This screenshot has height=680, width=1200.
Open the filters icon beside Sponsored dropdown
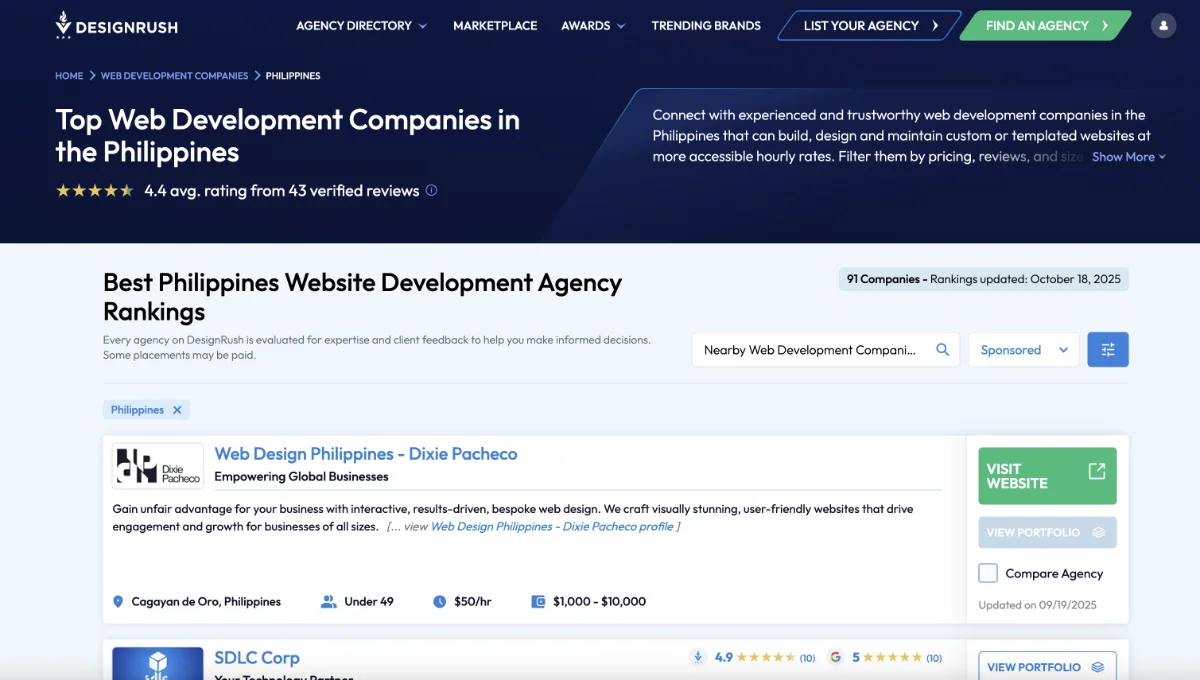coord(1108,349)
